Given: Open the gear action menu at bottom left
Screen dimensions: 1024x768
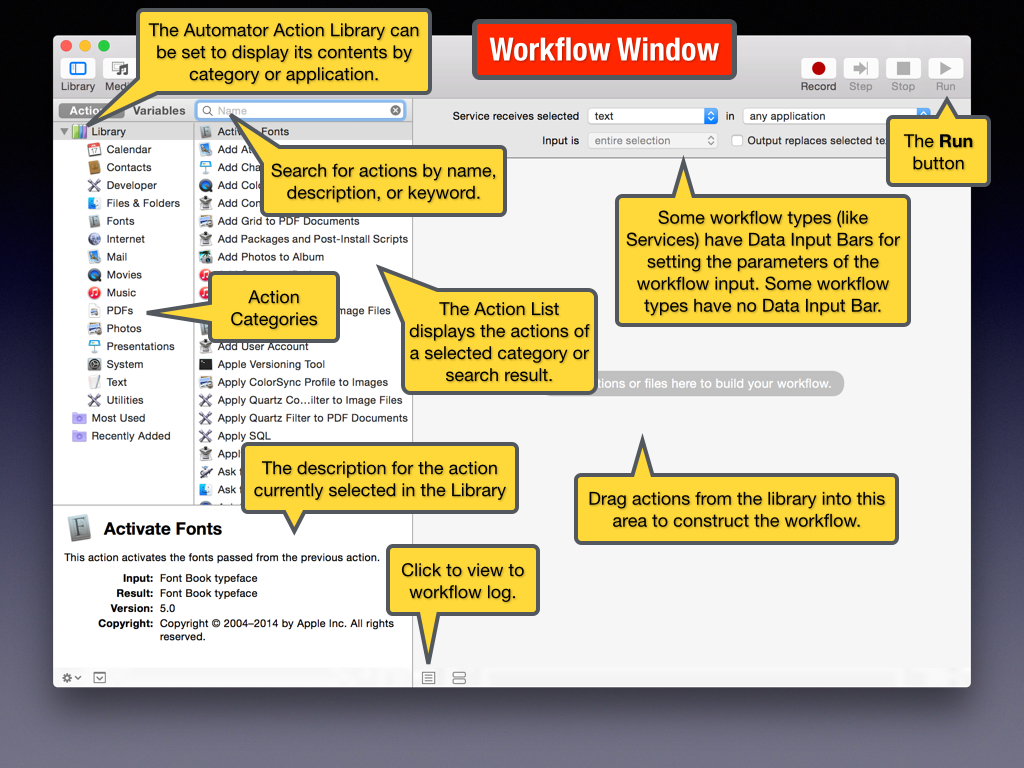Looking at the screenshot, I should pos(72,677).
